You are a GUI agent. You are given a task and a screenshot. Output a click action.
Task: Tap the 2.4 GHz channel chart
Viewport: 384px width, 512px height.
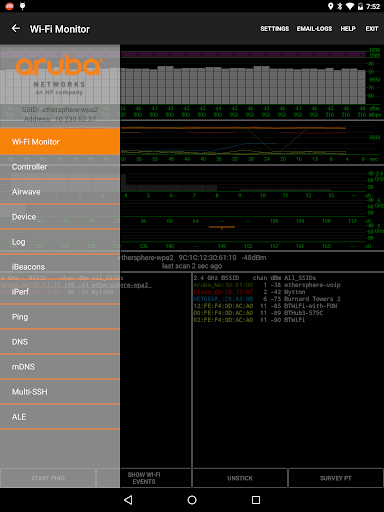click(243, 182)
